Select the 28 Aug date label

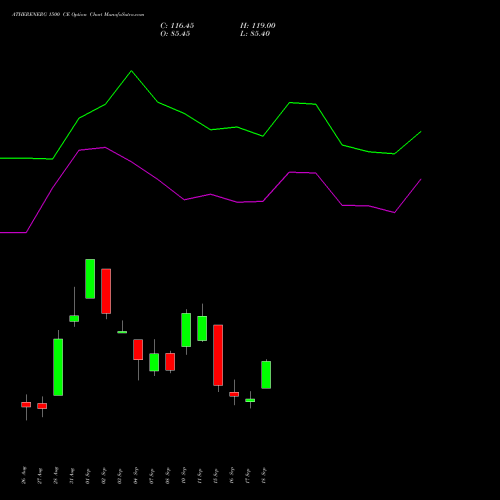click(56, 475)
